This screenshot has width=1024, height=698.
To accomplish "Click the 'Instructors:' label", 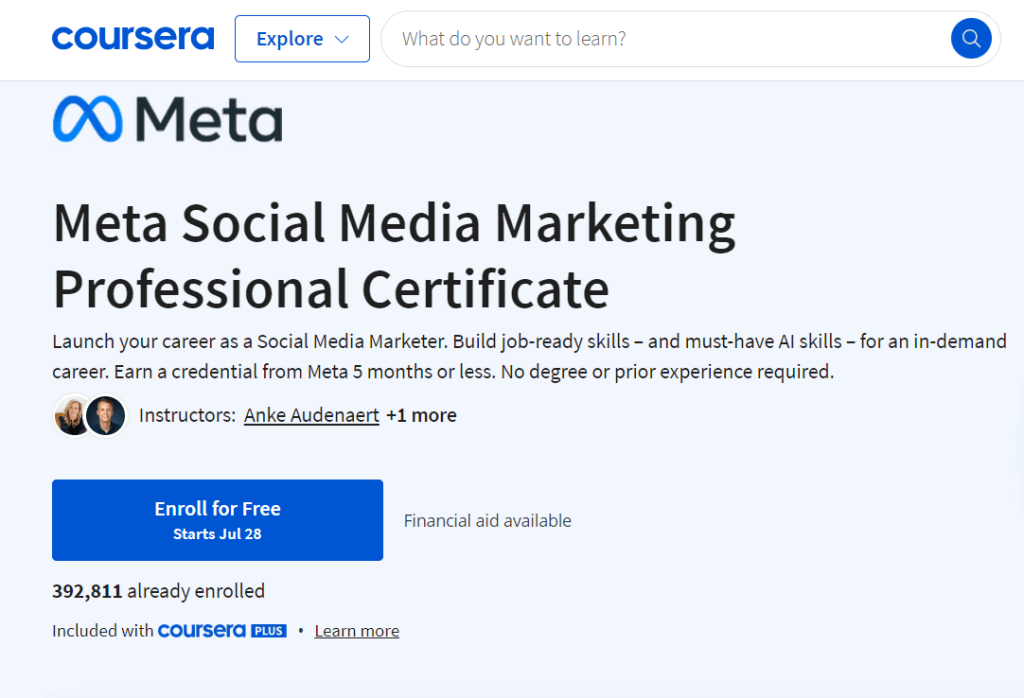I will (187, 415).
